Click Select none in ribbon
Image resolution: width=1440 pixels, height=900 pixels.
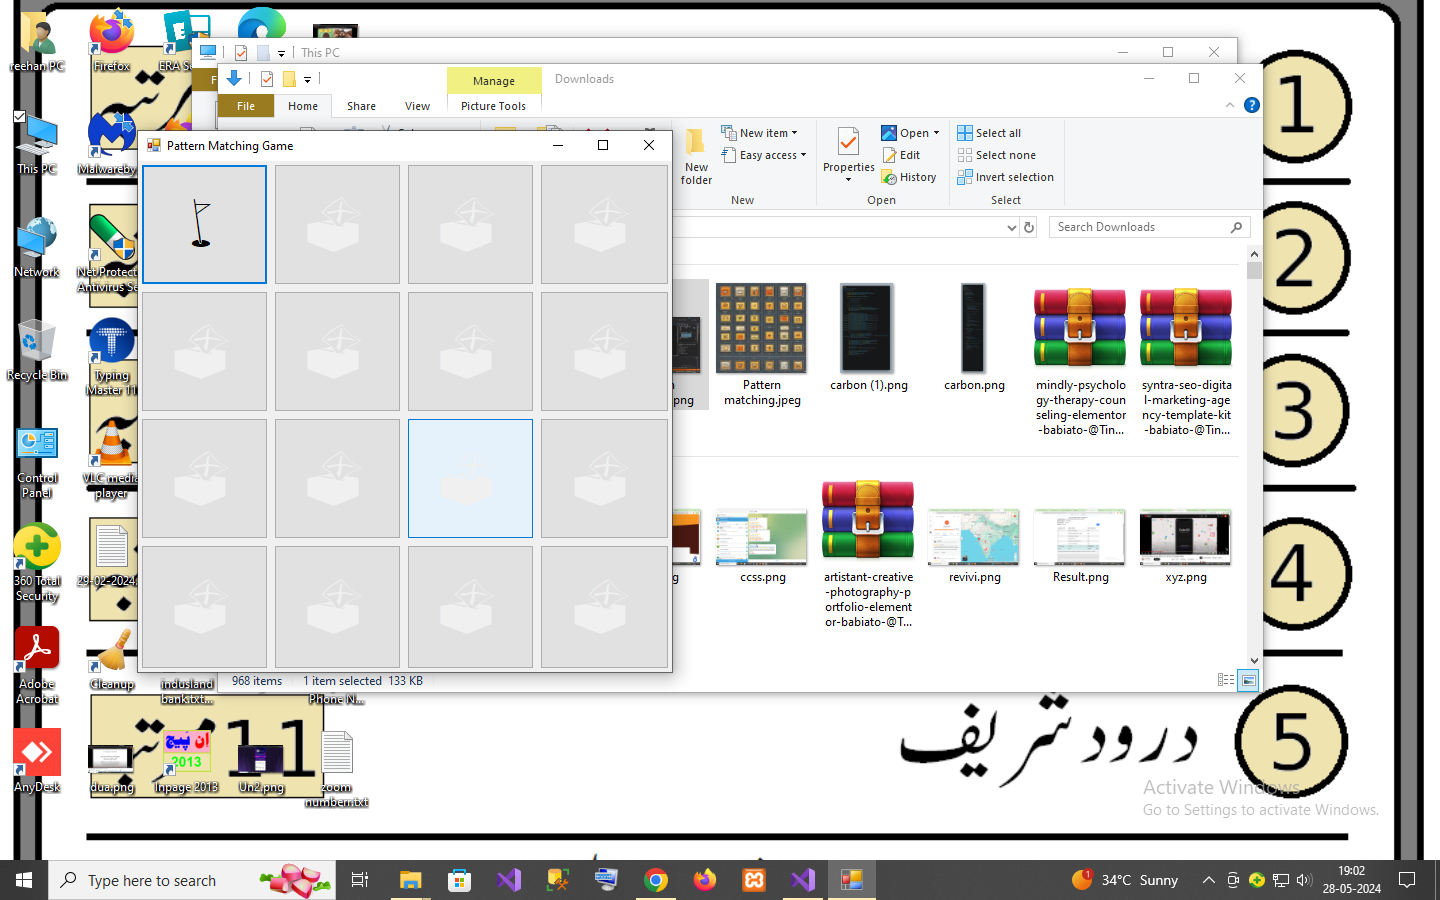(996, 155)
